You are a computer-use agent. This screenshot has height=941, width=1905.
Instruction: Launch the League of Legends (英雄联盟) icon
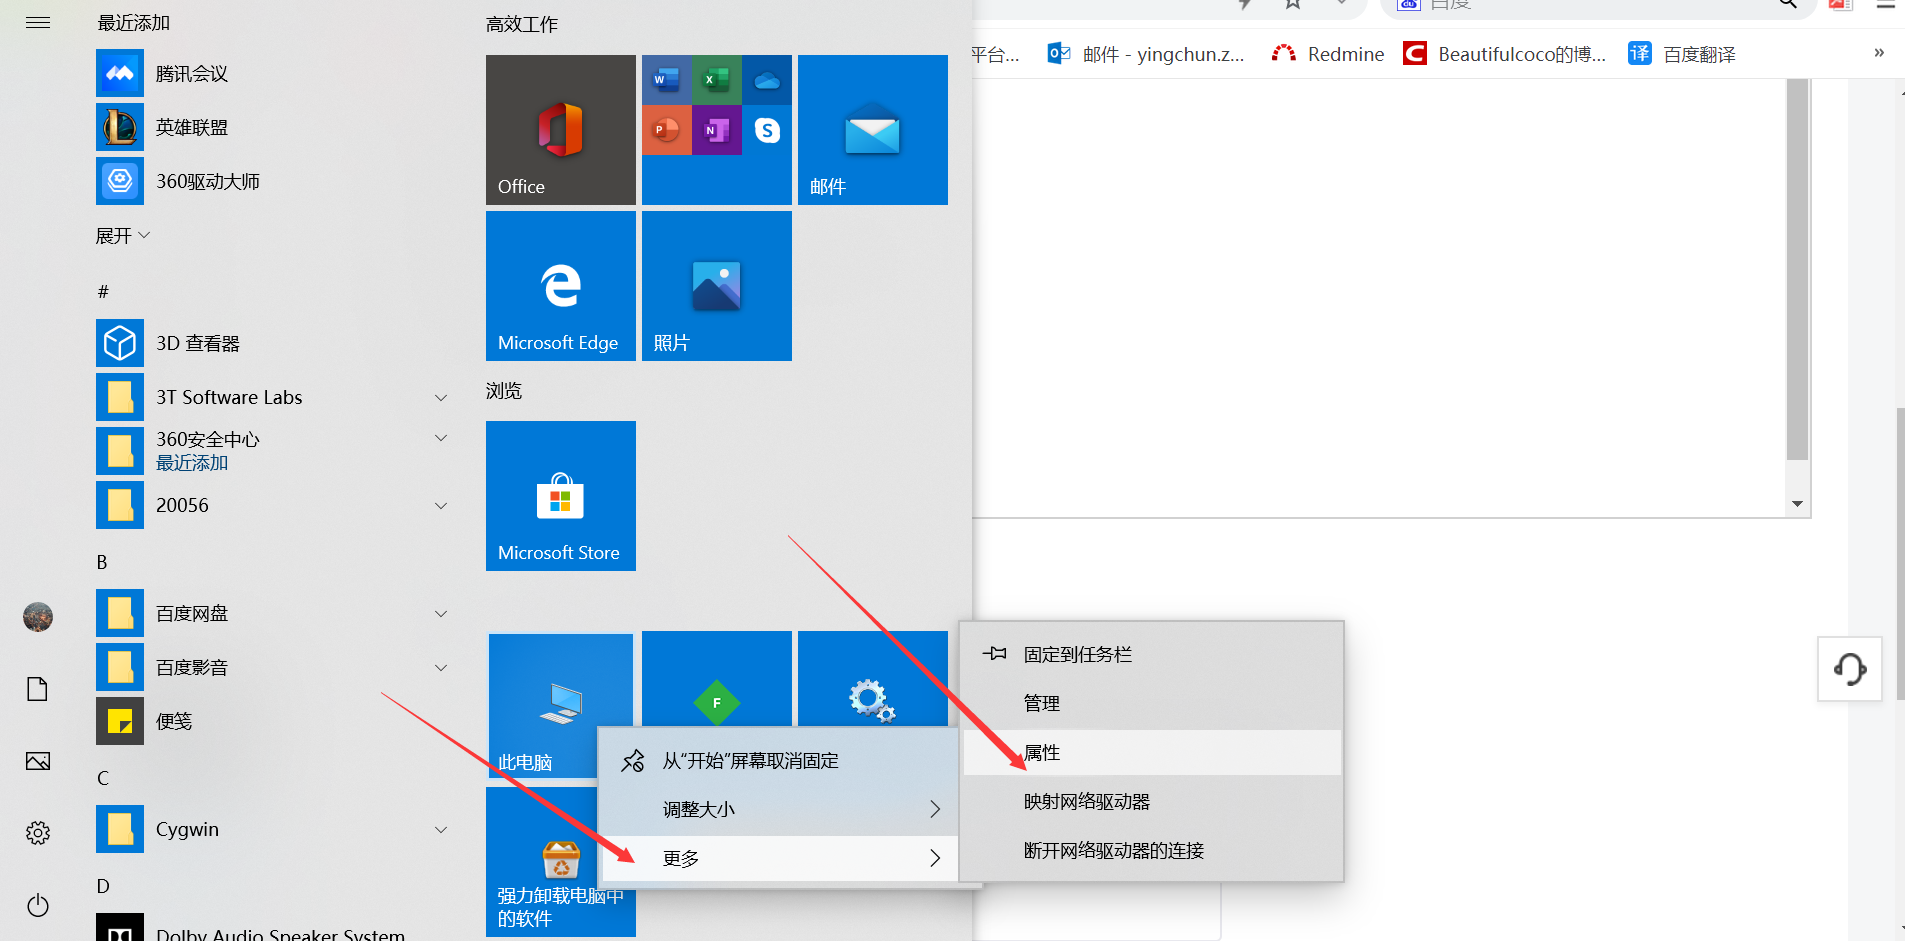pyautogui.click(x=120, y=127)
